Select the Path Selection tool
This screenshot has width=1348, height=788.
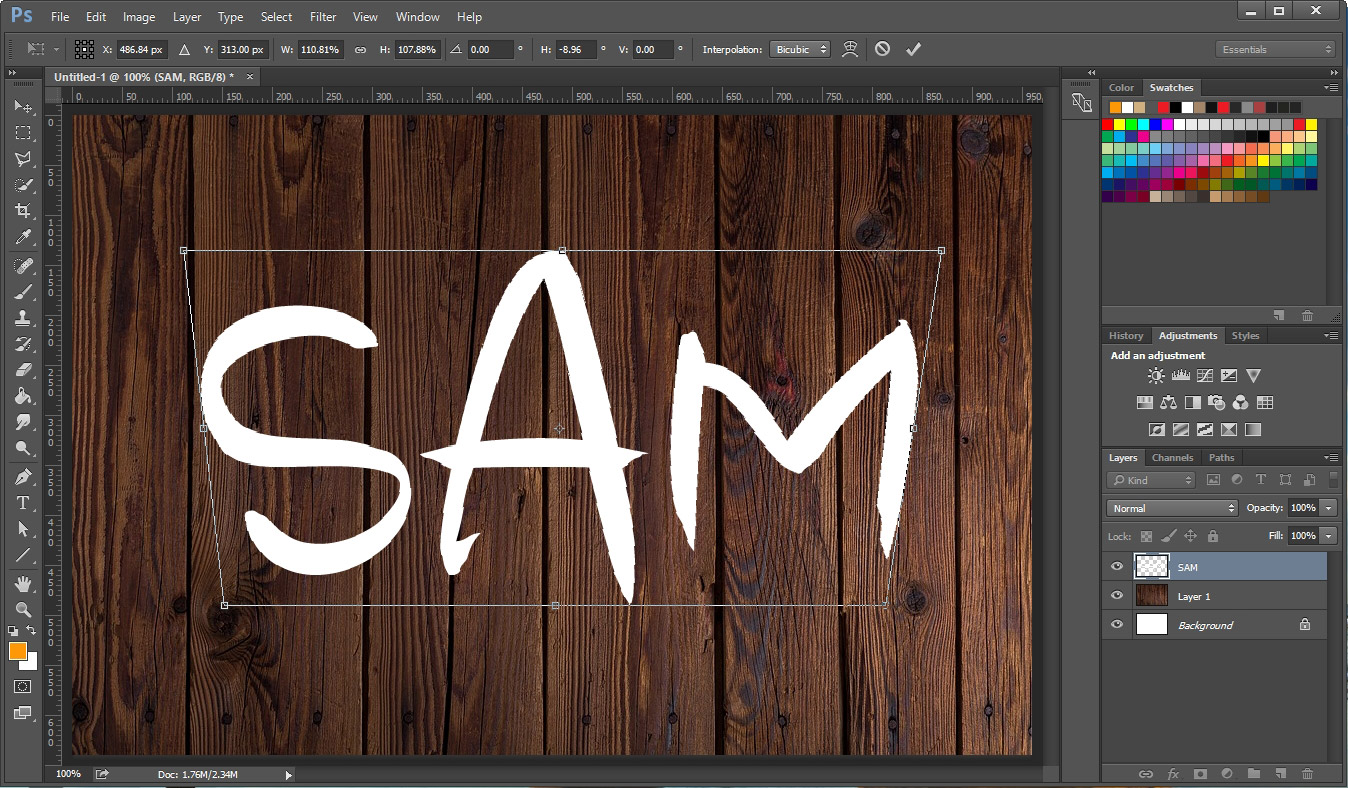[22, 529]
